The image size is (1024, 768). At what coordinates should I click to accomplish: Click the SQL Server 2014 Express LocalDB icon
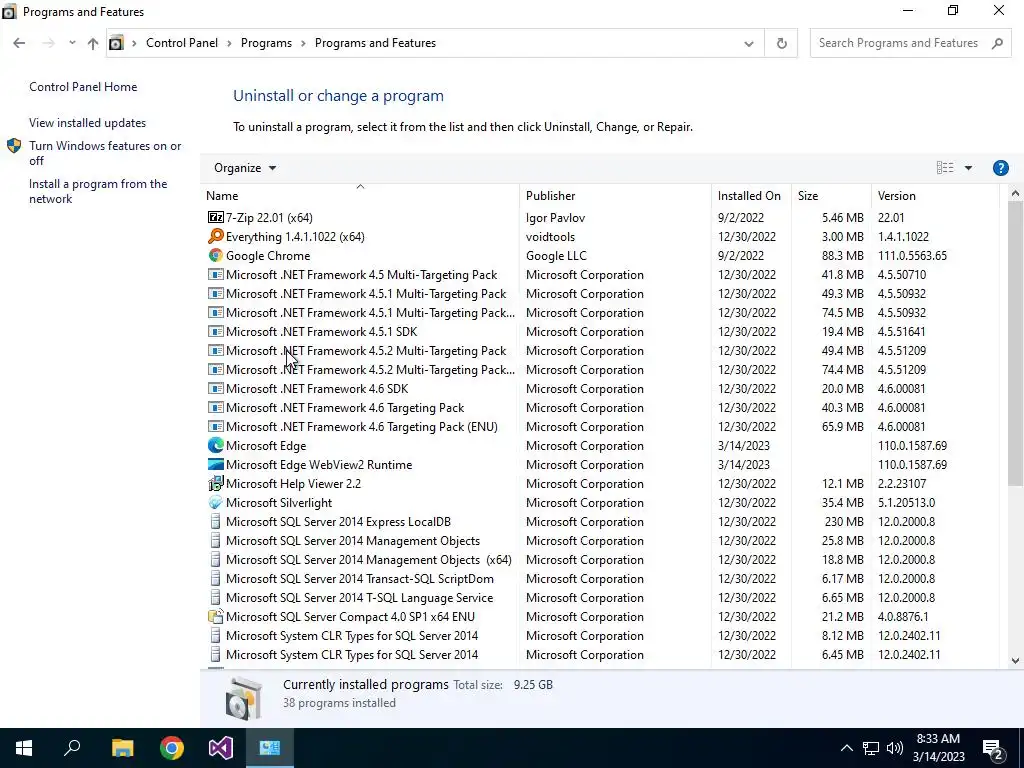pos(216,521)
